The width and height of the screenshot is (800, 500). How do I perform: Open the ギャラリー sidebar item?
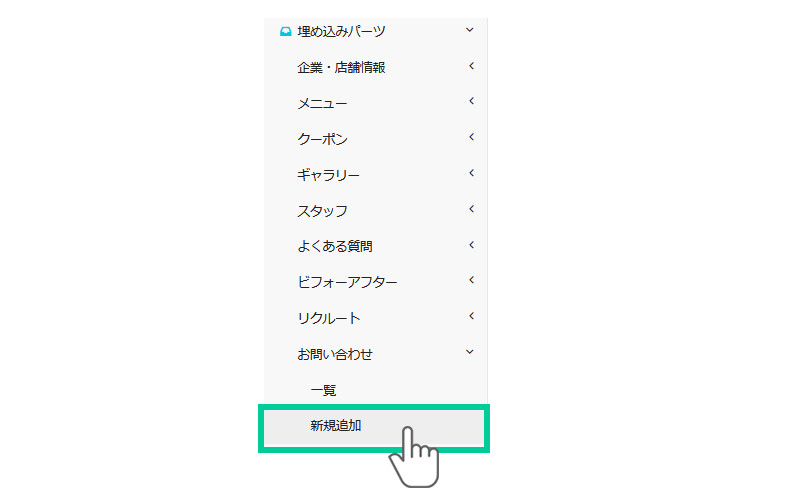click(328, 175)
